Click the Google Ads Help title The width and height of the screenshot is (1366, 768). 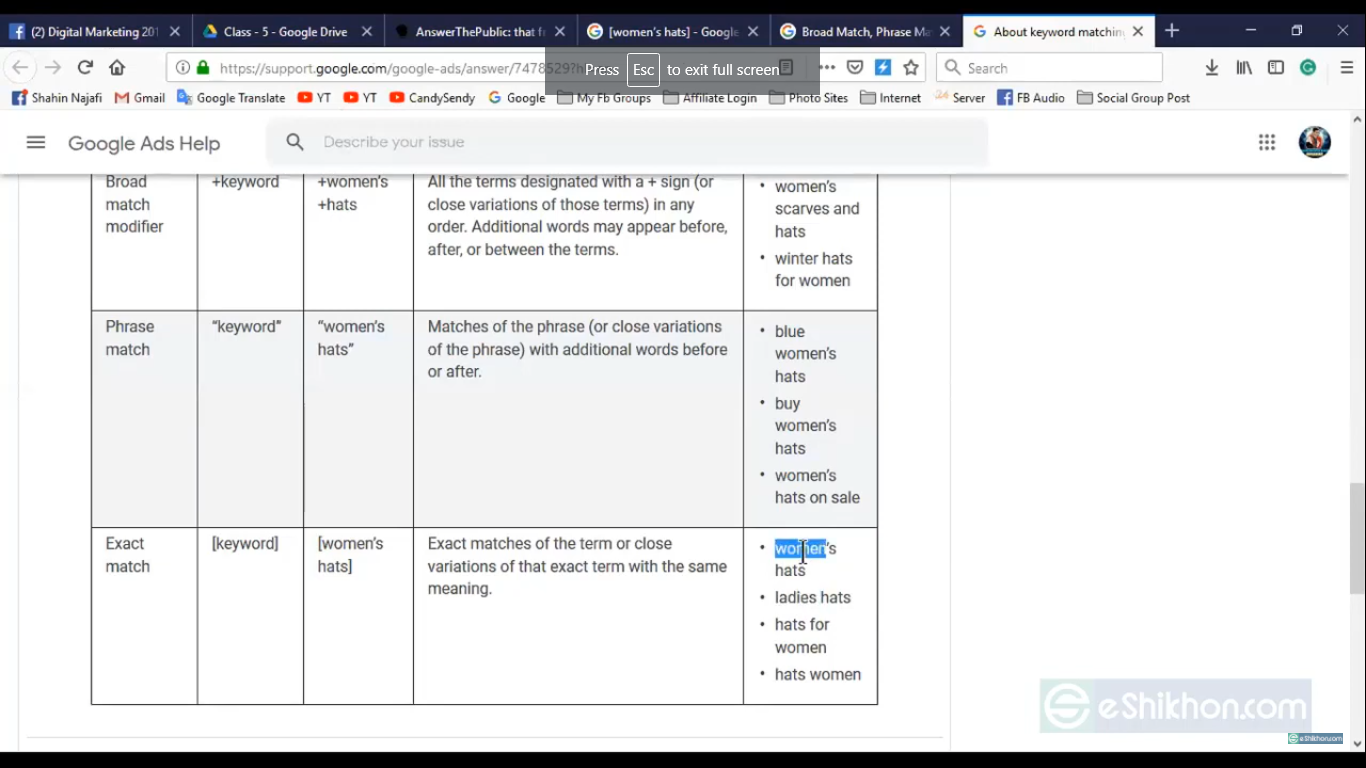tap(144, 143)
